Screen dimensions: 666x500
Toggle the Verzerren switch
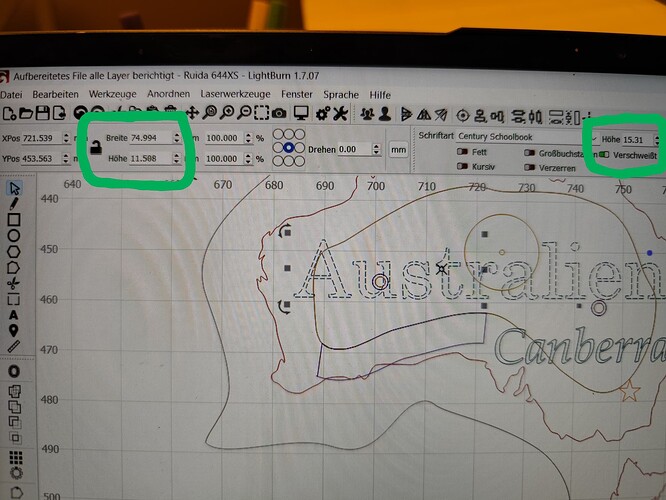529,168
